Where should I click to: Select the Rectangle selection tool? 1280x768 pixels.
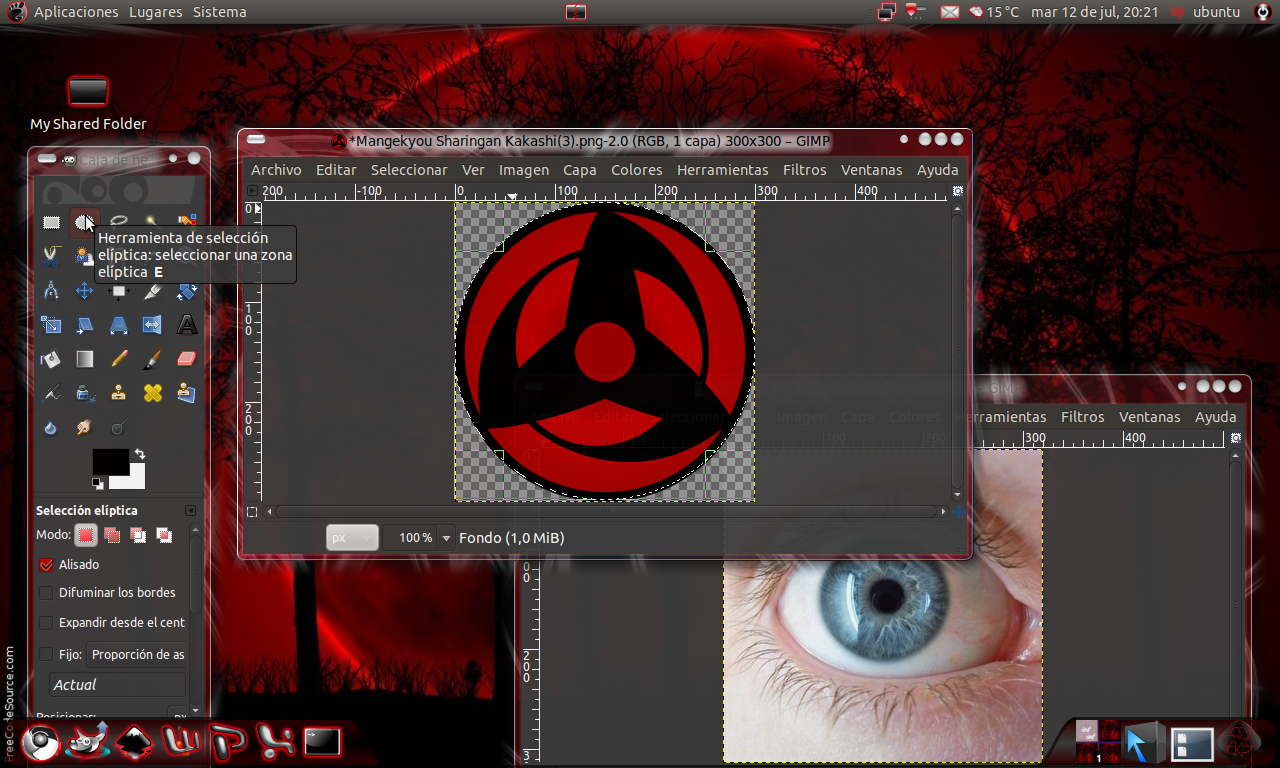[x=51, y=221]
